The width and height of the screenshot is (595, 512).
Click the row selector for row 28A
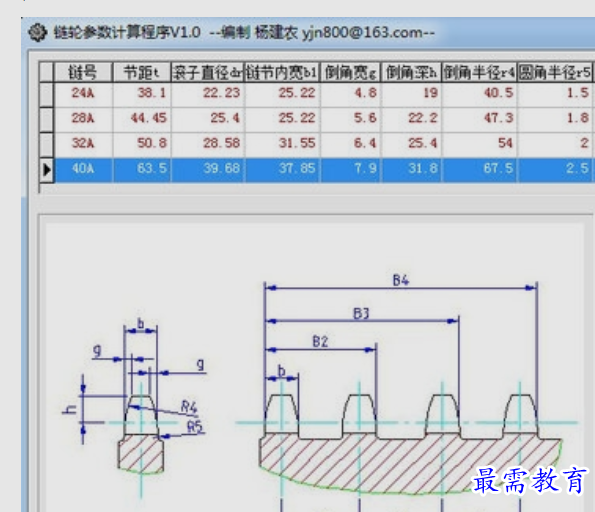click(46, 119)
